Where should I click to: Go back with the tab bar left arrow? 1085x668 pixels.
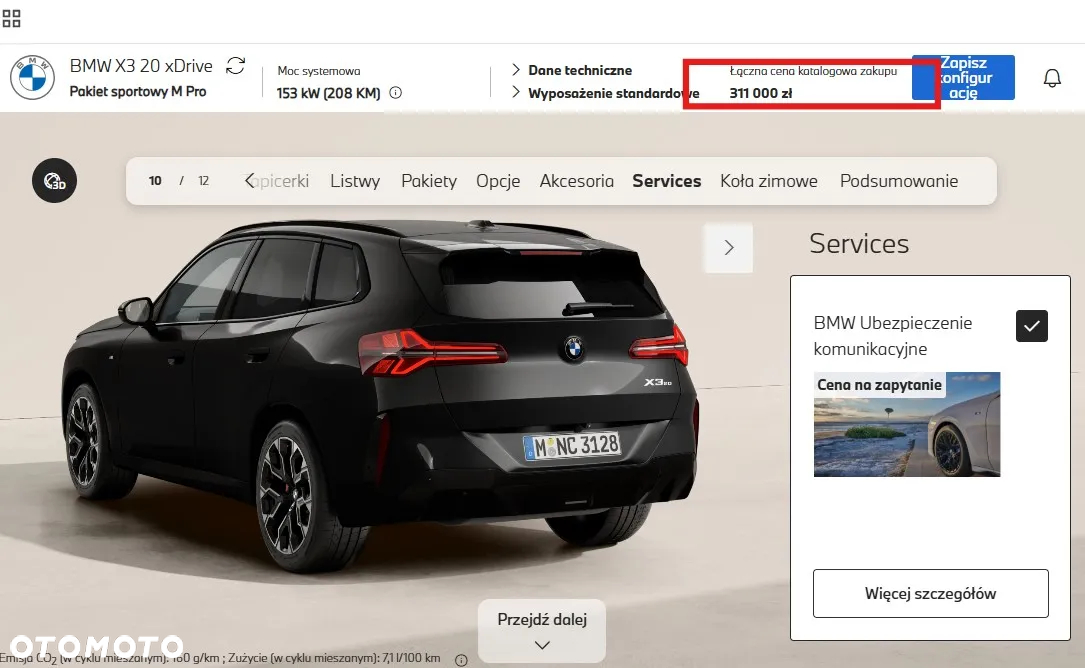click(x=249, y=181)
